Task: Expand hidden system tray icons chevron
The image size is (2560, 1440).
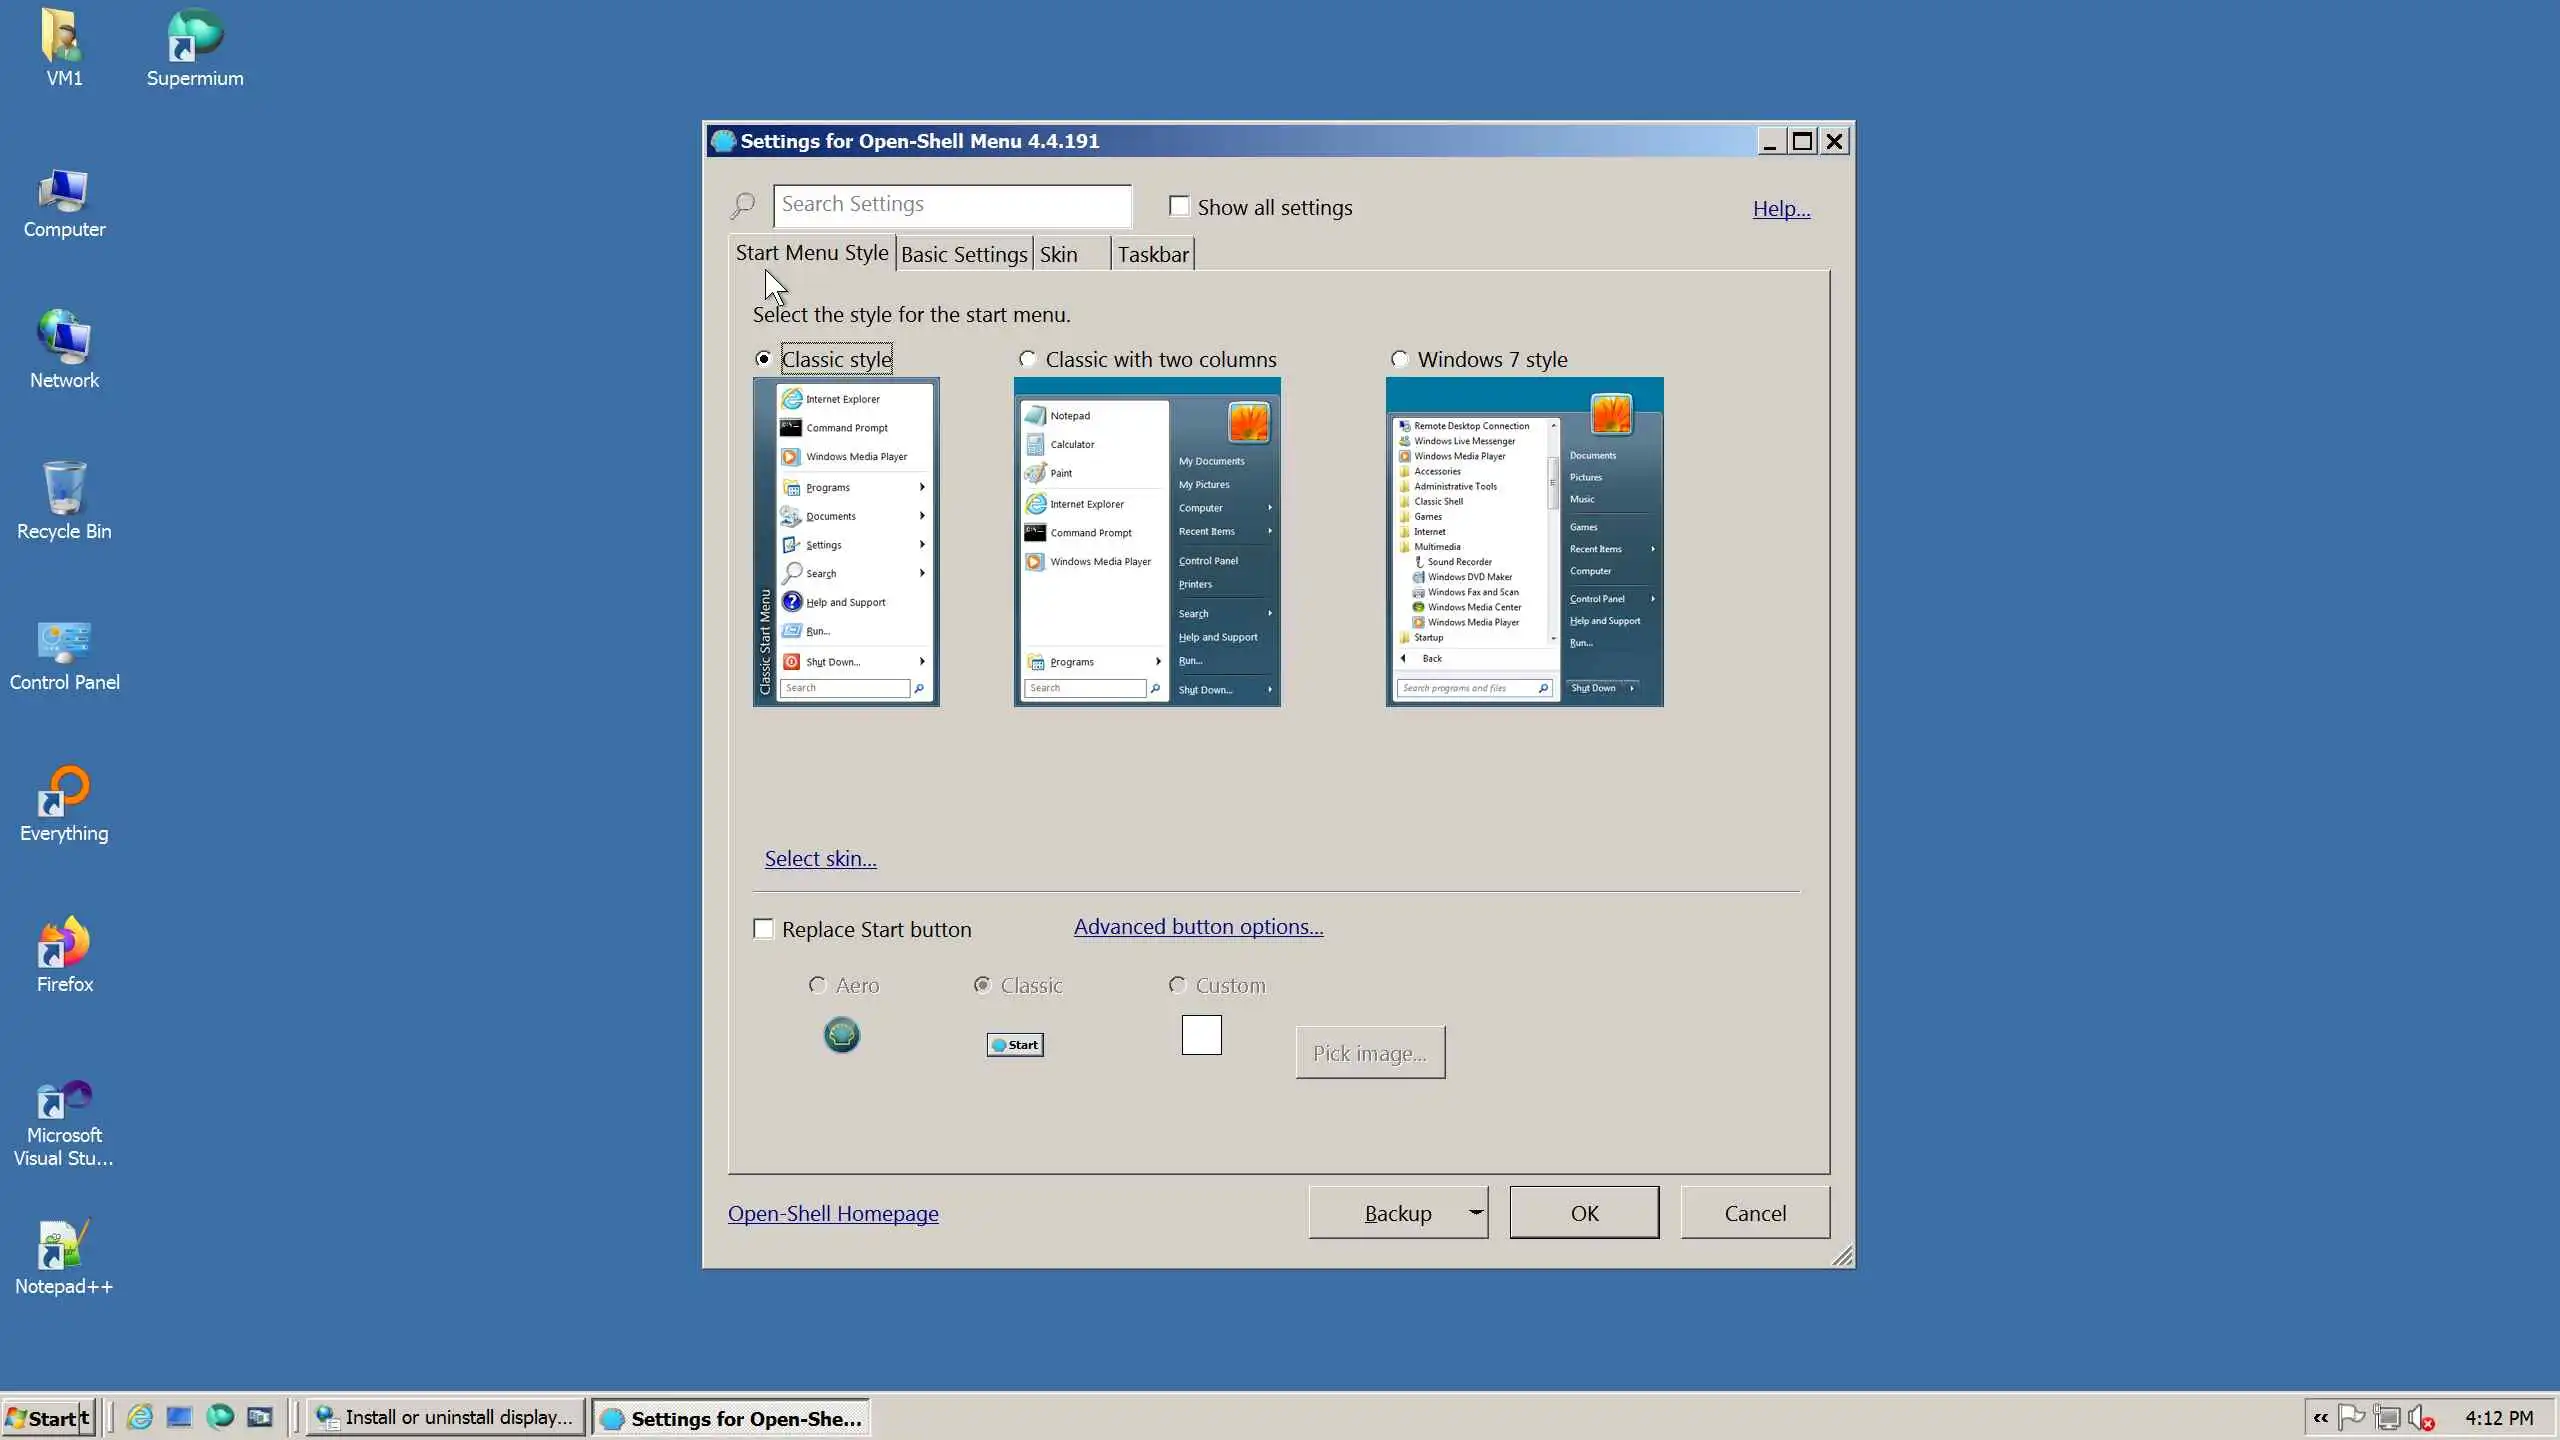Action: (x=2321, y=1417)
